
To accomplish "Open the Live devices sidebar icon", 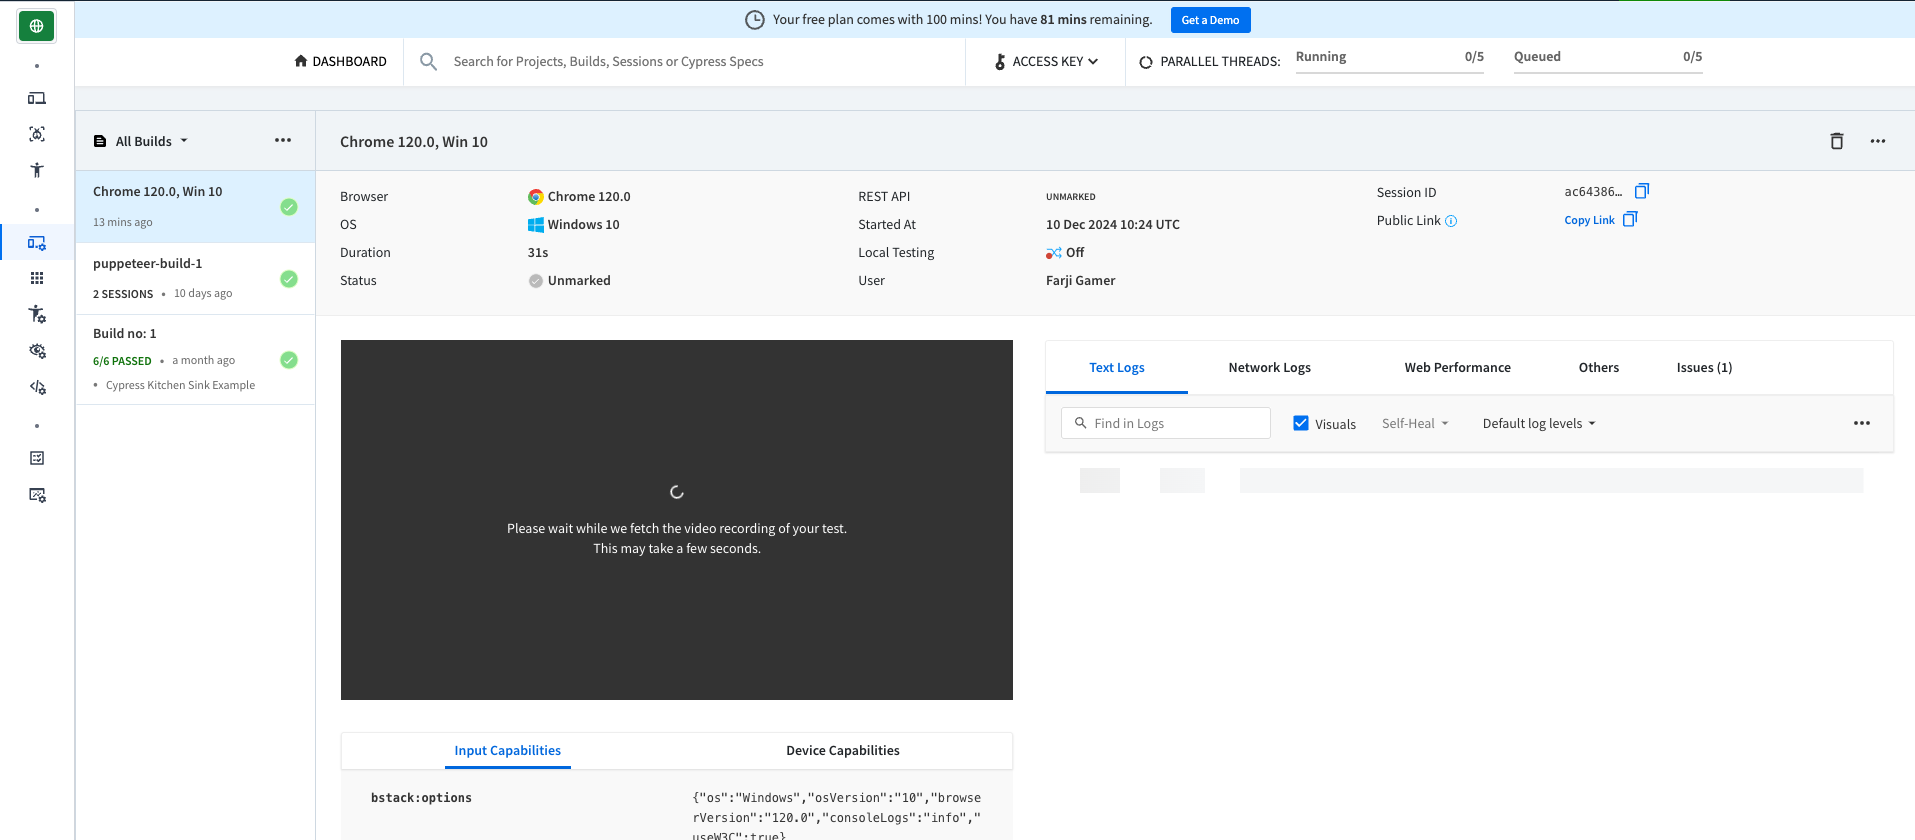I will click(37, 98).
